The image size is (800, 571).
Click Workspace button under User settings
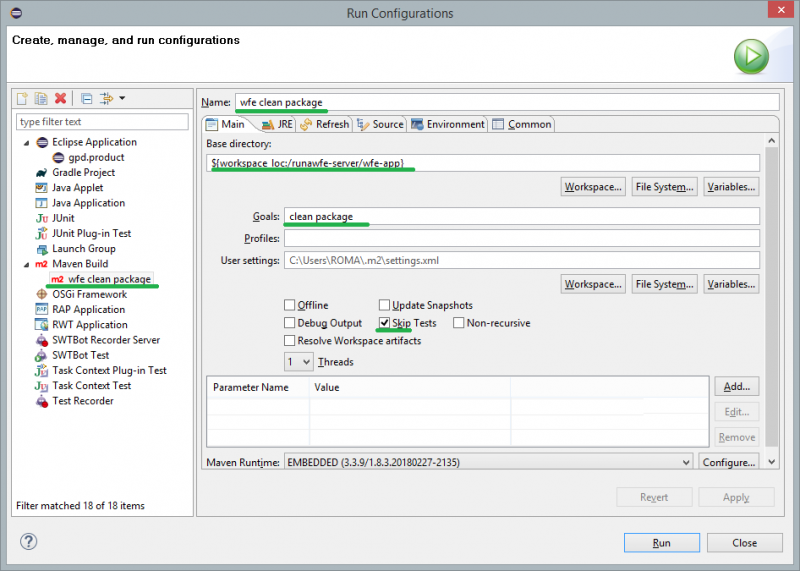(593, 284)
